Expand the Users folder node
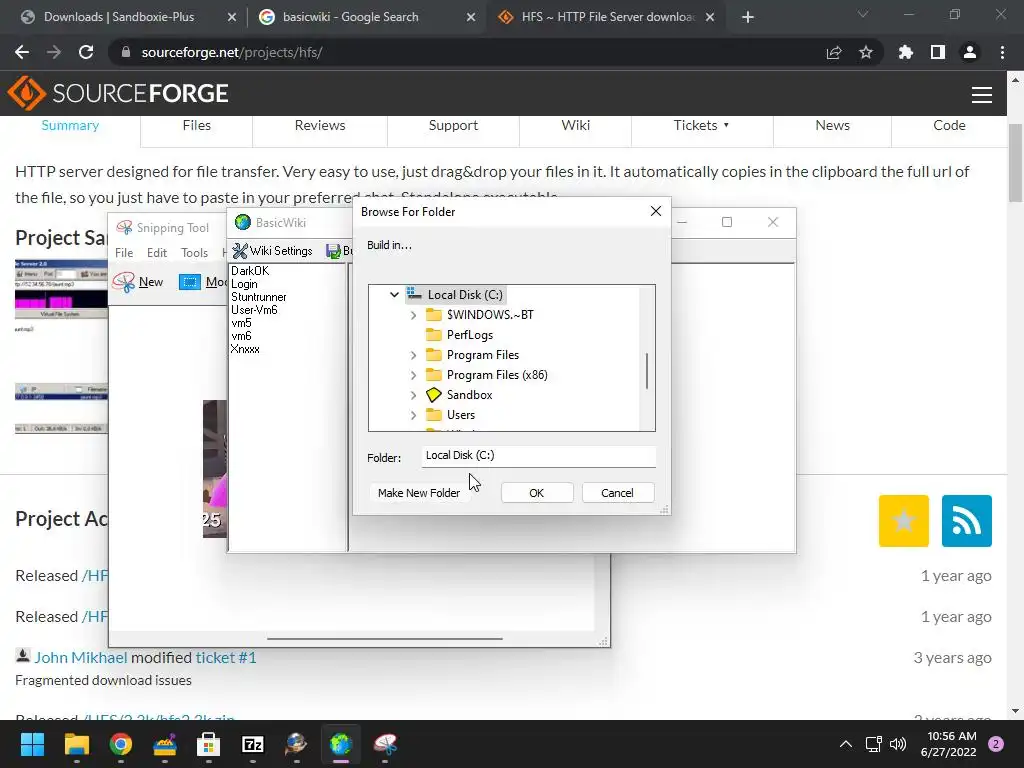Screen dimensions: 1024x768 [413, 415]
